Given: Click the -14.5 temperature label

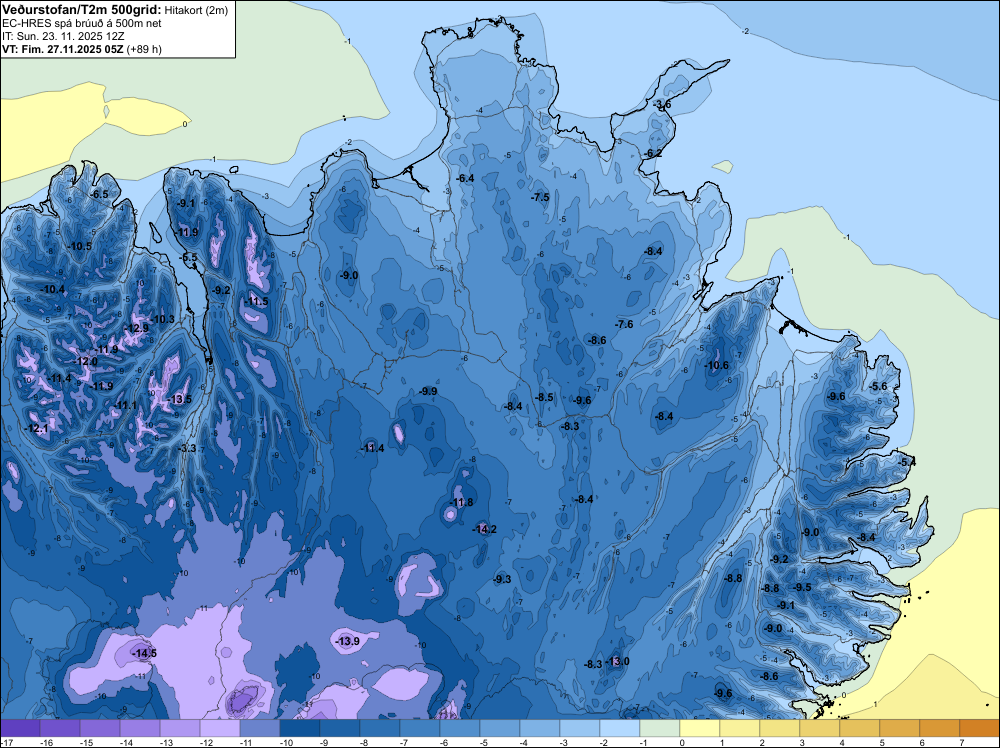Looking at the screenshot, I should [x=143, y=654].
